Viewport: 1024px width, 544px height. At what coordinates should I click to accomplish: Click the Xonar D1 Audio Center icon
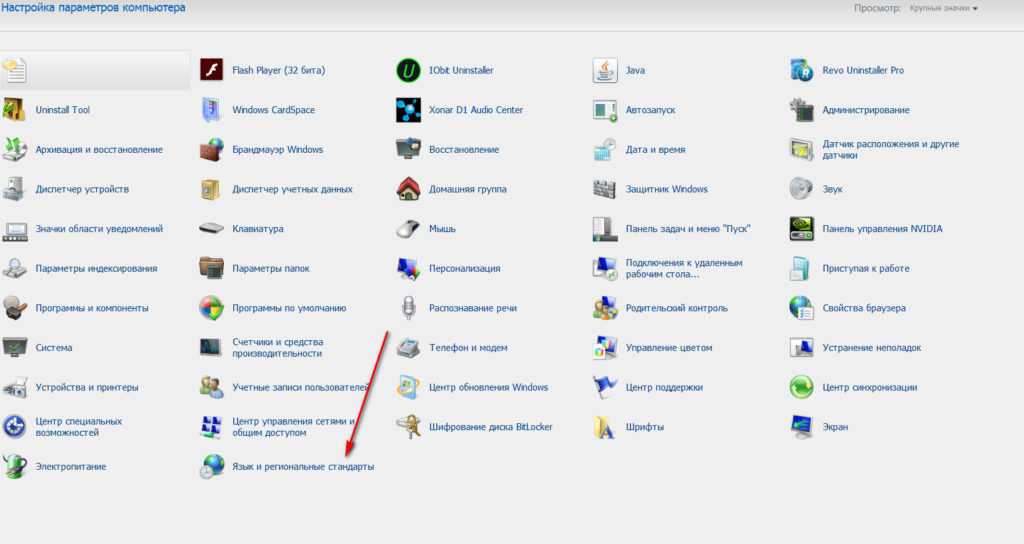[408, 110]
